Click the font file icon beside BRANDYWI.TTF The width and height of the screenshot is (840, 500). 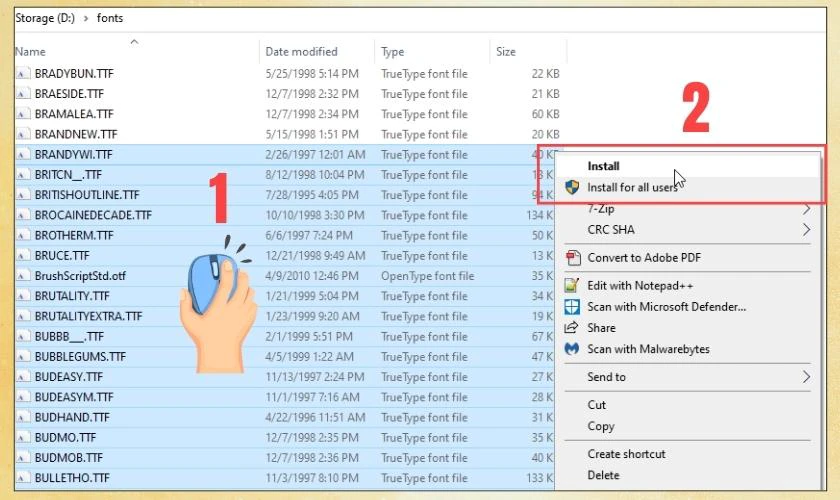(22, 154)
